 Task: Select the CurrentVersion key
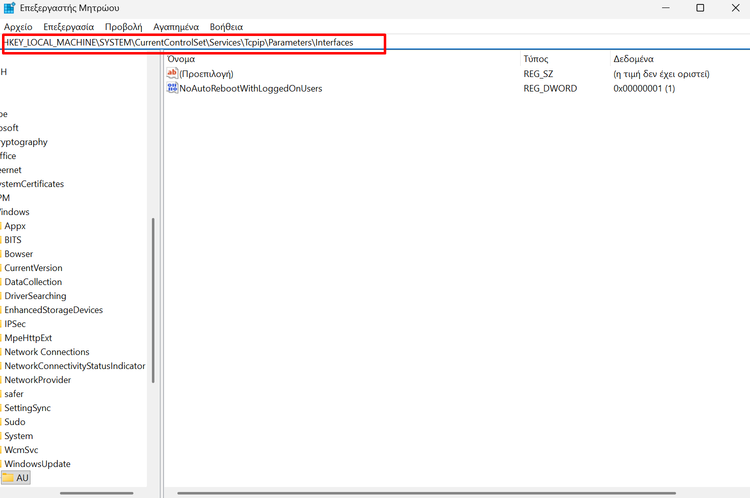[x=33, y=268]
